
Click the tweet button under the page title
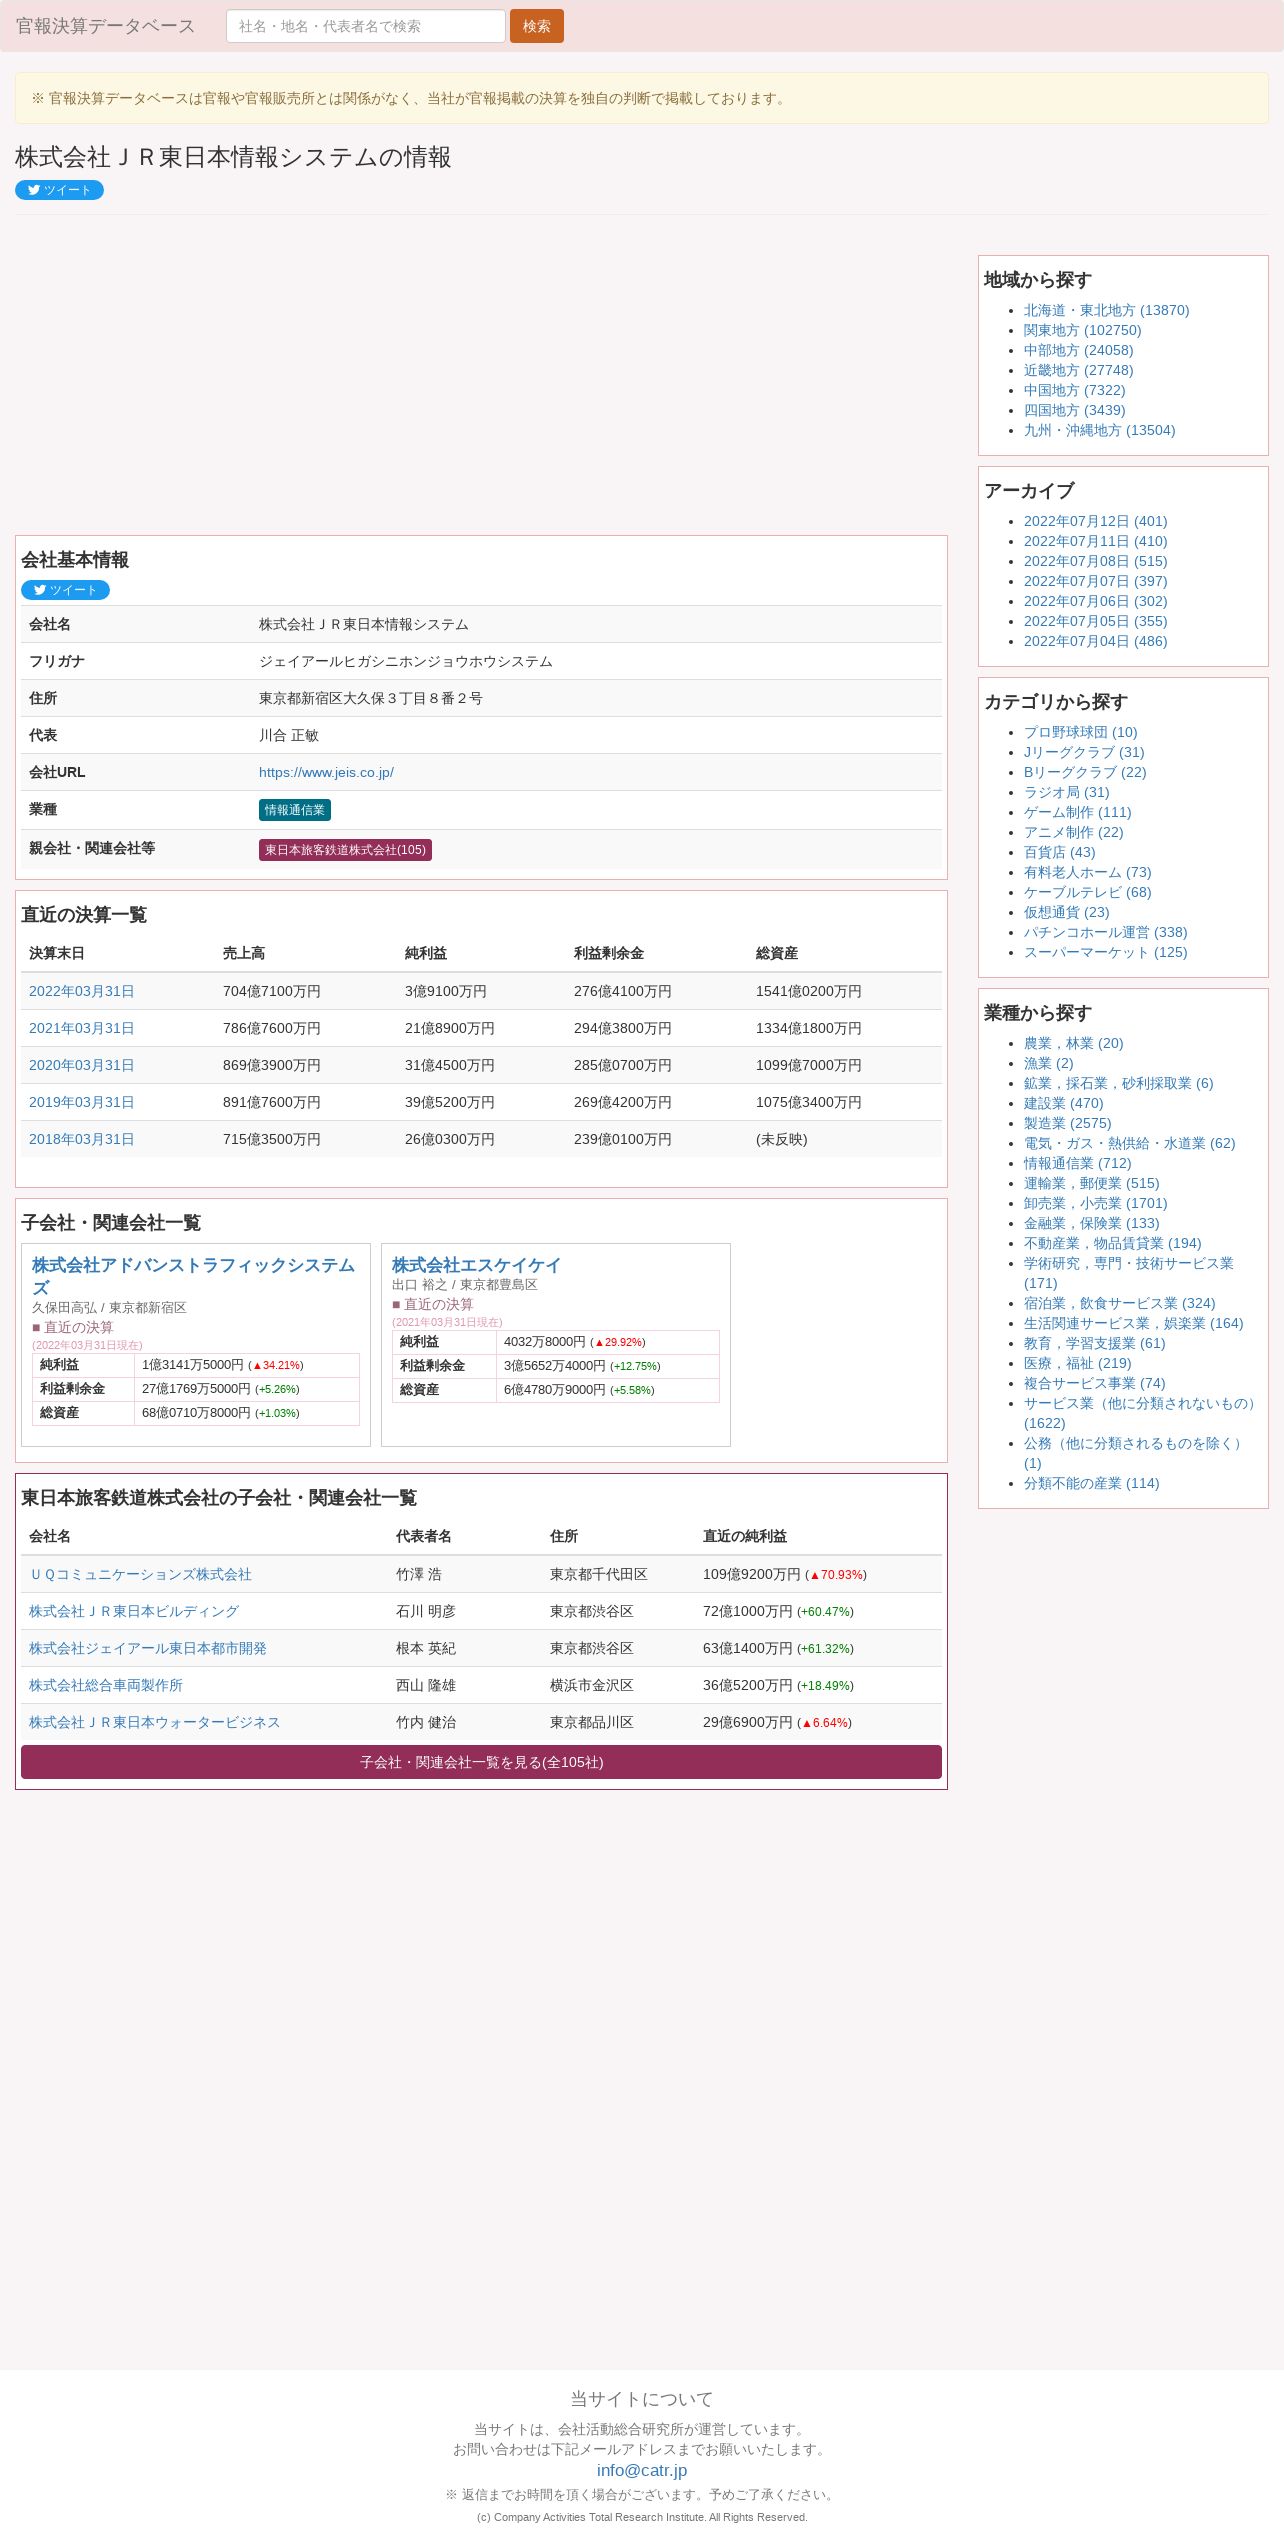(x=59, y=190)
